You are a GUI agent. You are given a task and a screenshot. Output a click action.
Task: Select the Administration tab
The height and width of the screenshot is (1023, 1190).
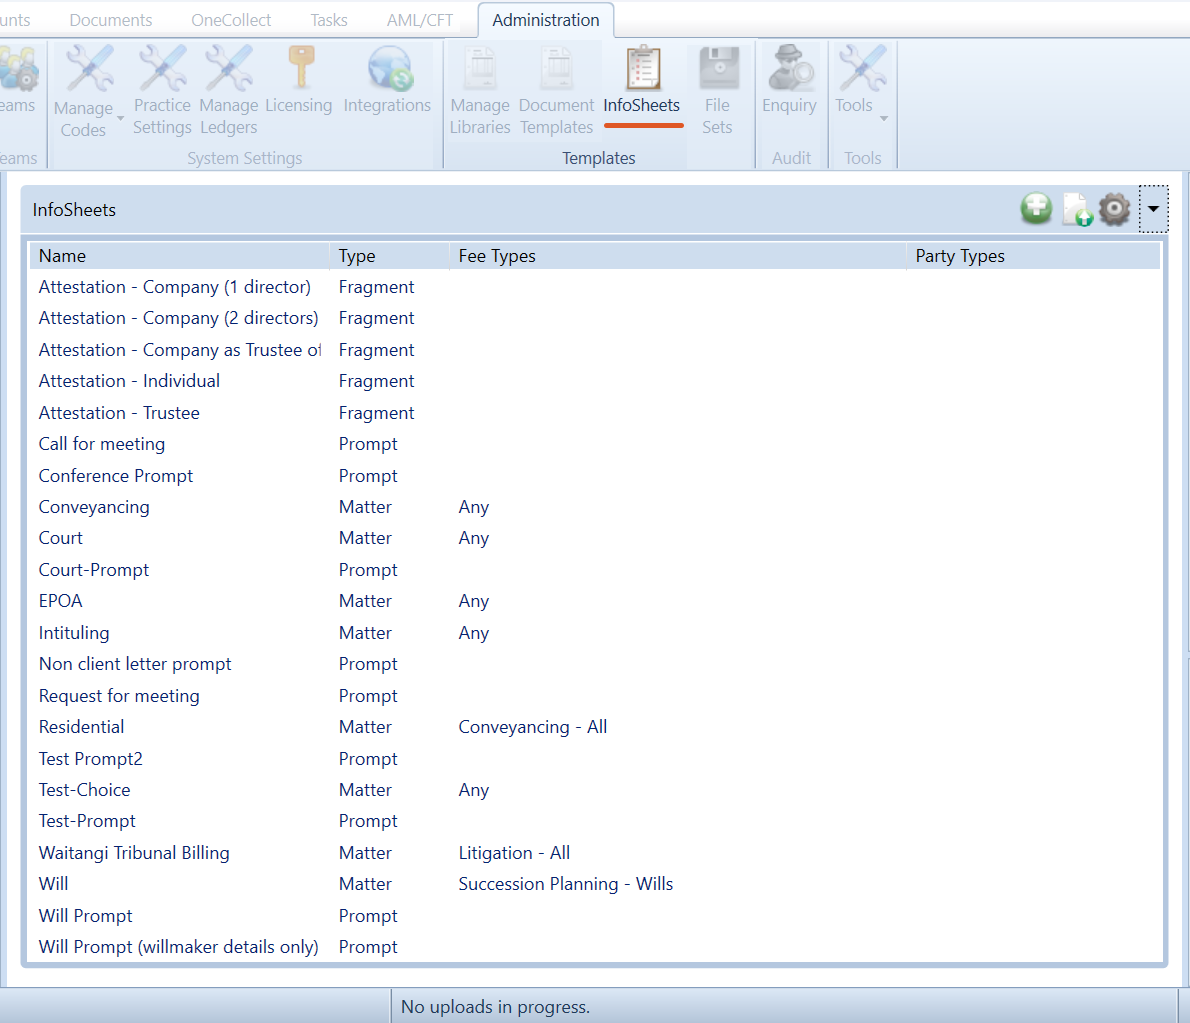[x=546, y=20]
